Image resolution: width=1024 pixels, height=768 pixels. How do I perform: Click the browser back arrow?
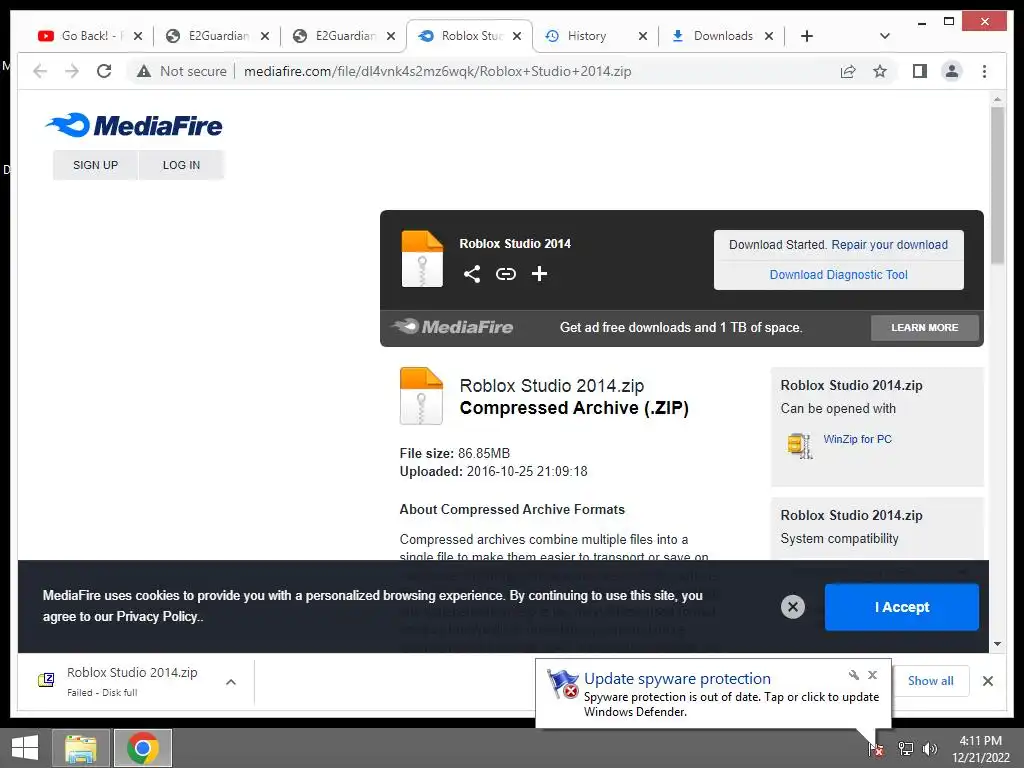pyautogui.click(x=40, y=71)
